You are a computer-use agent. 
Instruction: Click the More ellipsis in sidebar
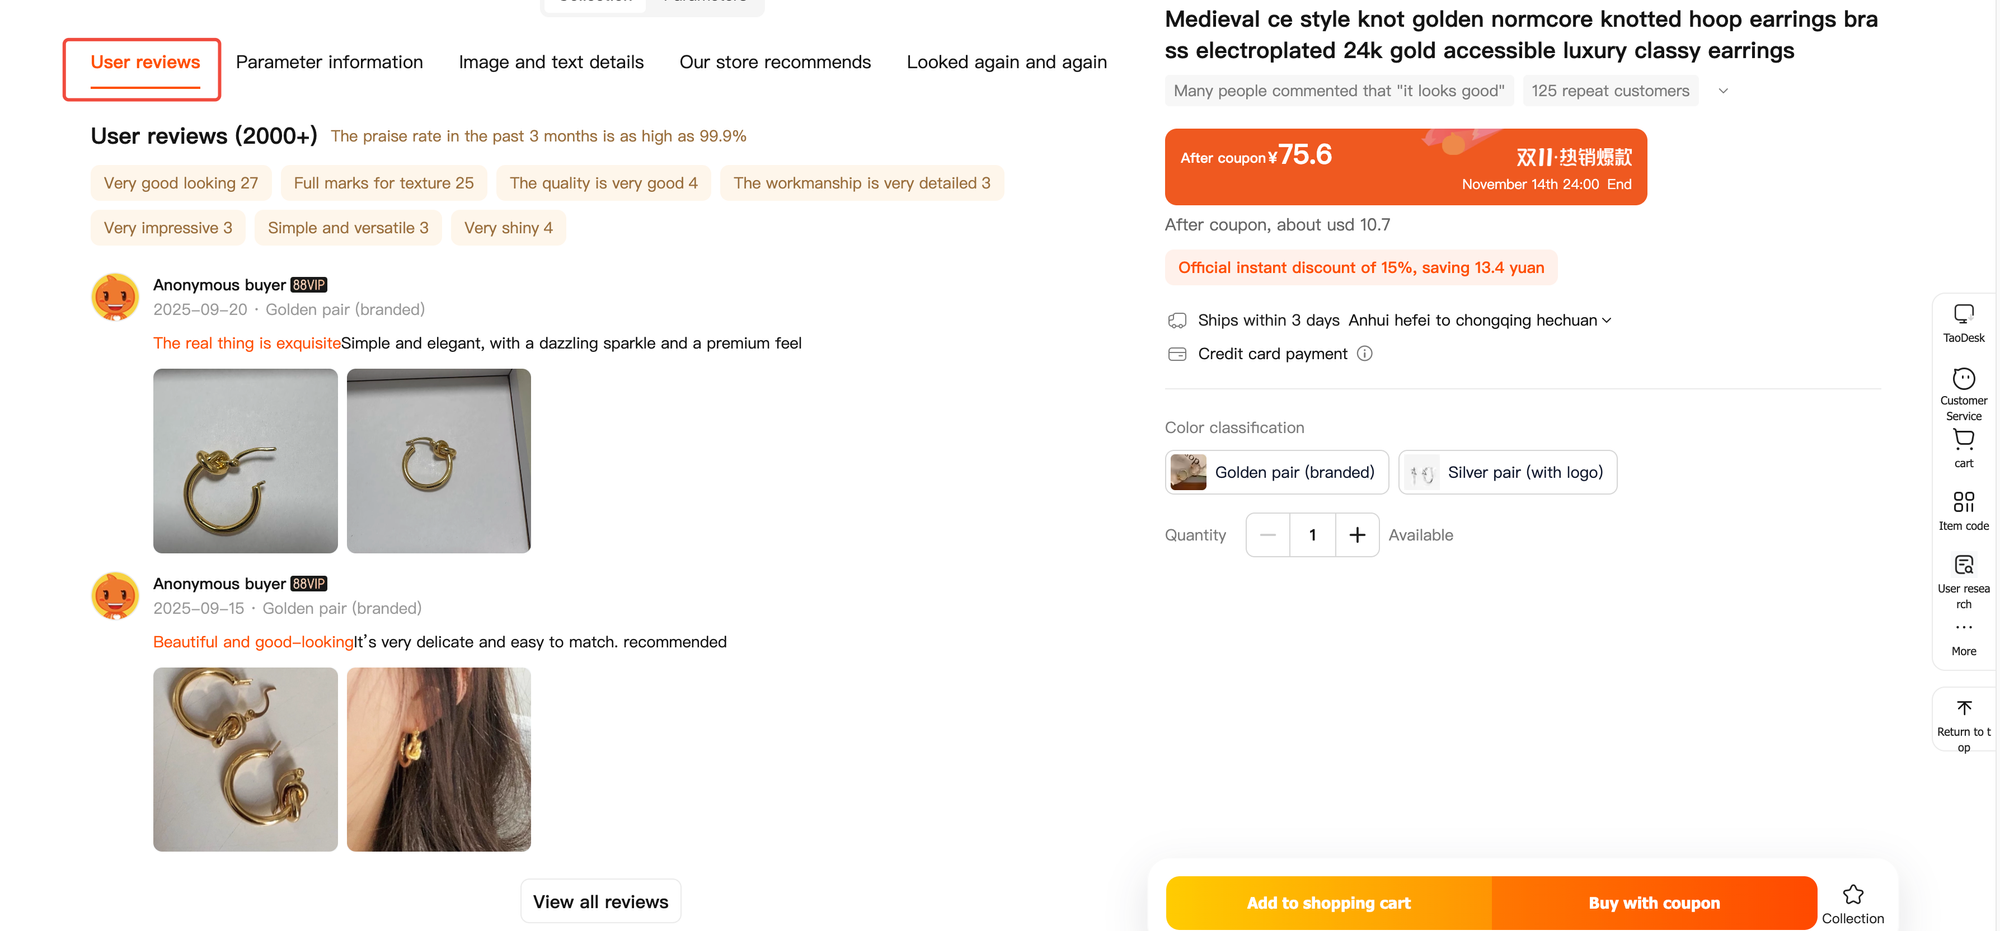pyautogui.click(x=1963, y=628)
